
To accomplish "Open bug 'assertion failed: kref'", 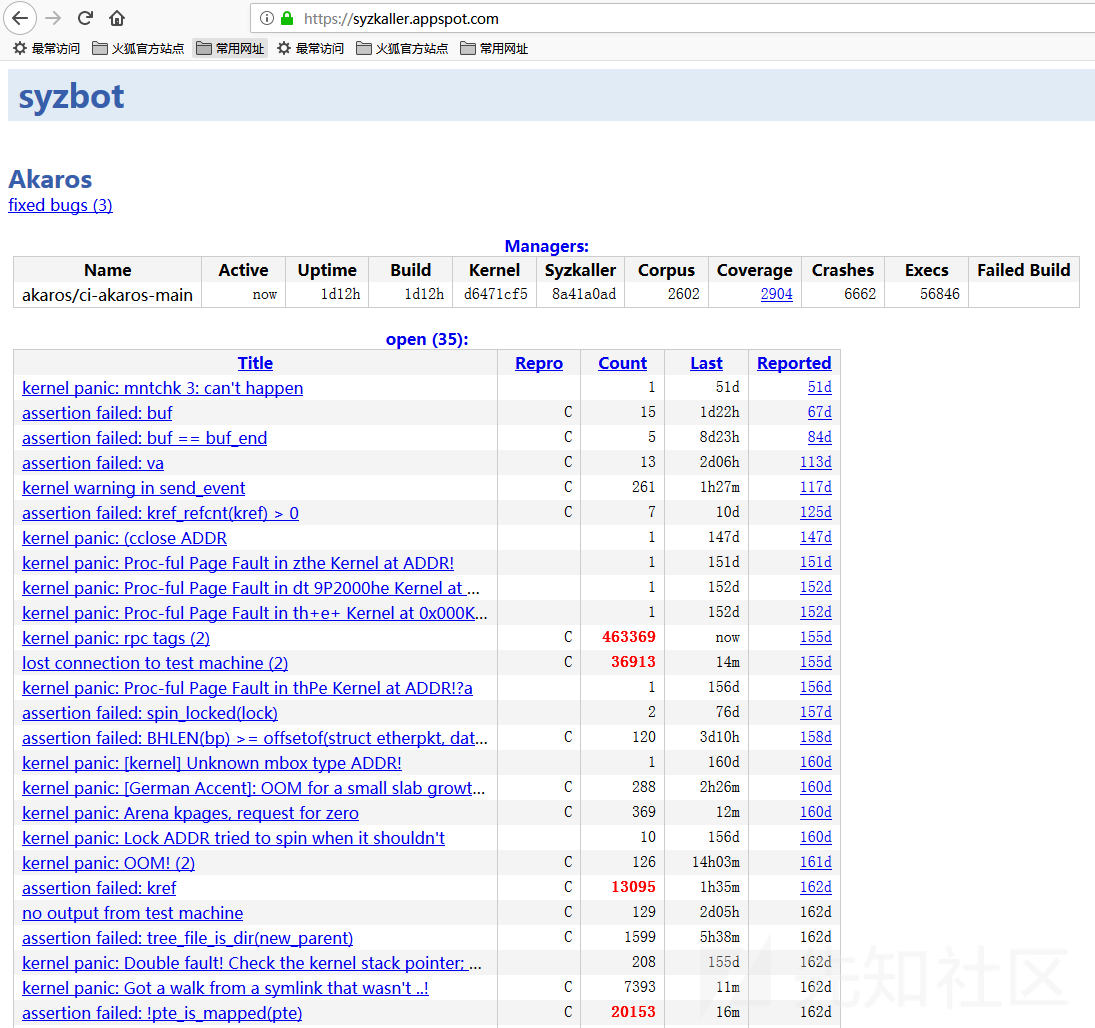I will (x=99, y=888).
